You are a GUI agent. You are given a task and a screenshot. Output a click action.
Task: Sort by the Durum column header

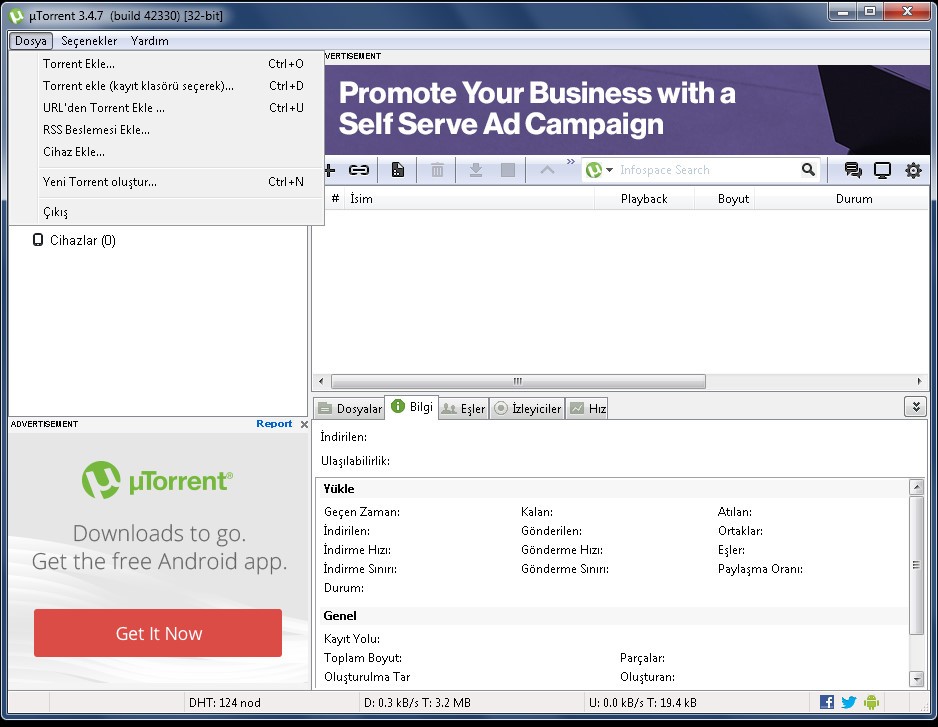[x=842, y=199]
